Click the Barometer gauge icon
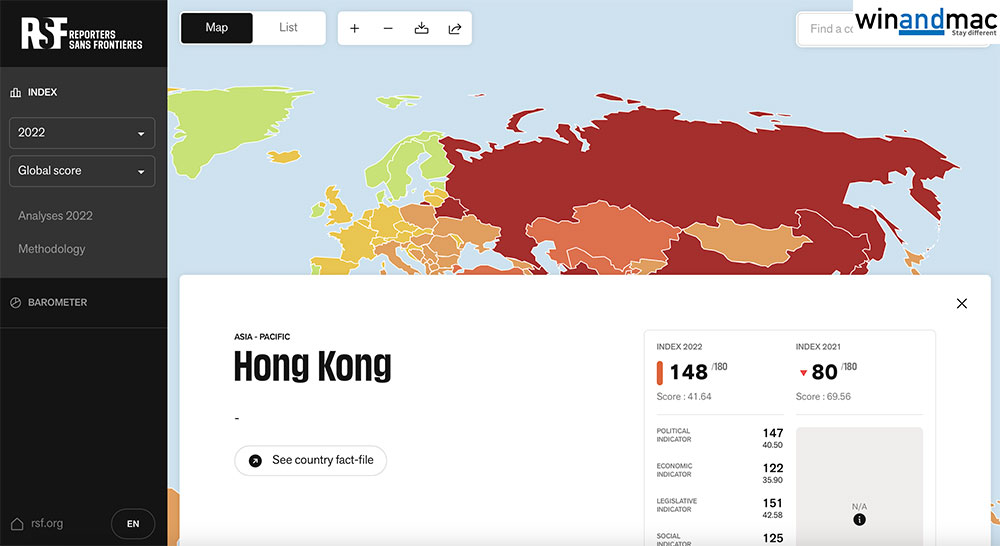The width and height of the screenshot is (1000, 546). [x=16, y=302]
